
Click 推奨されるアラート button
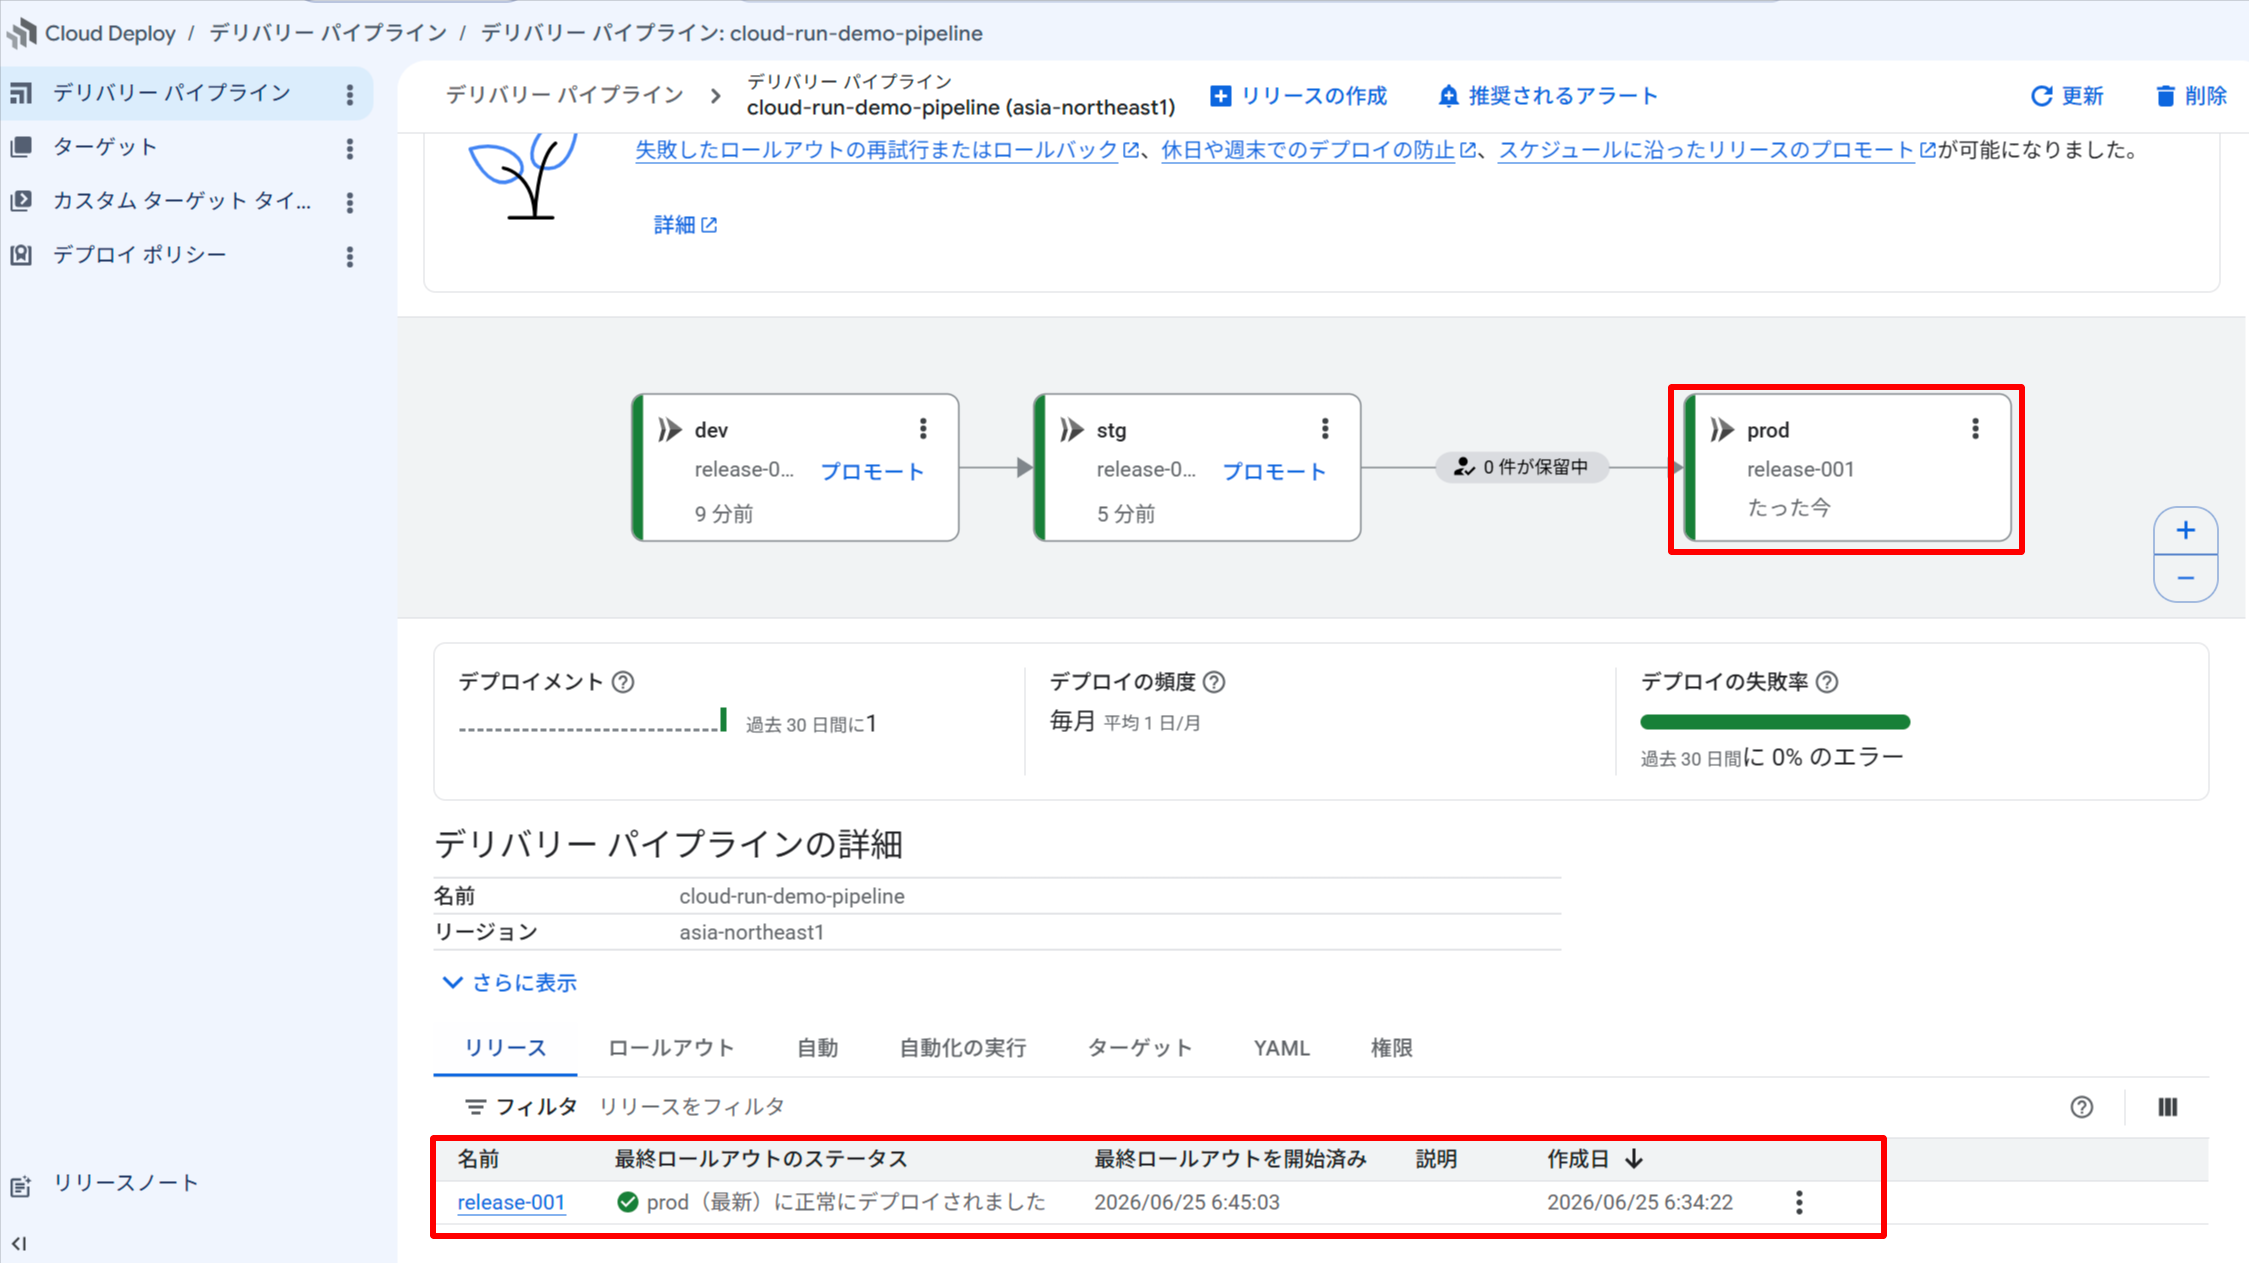click(1548, 96)
